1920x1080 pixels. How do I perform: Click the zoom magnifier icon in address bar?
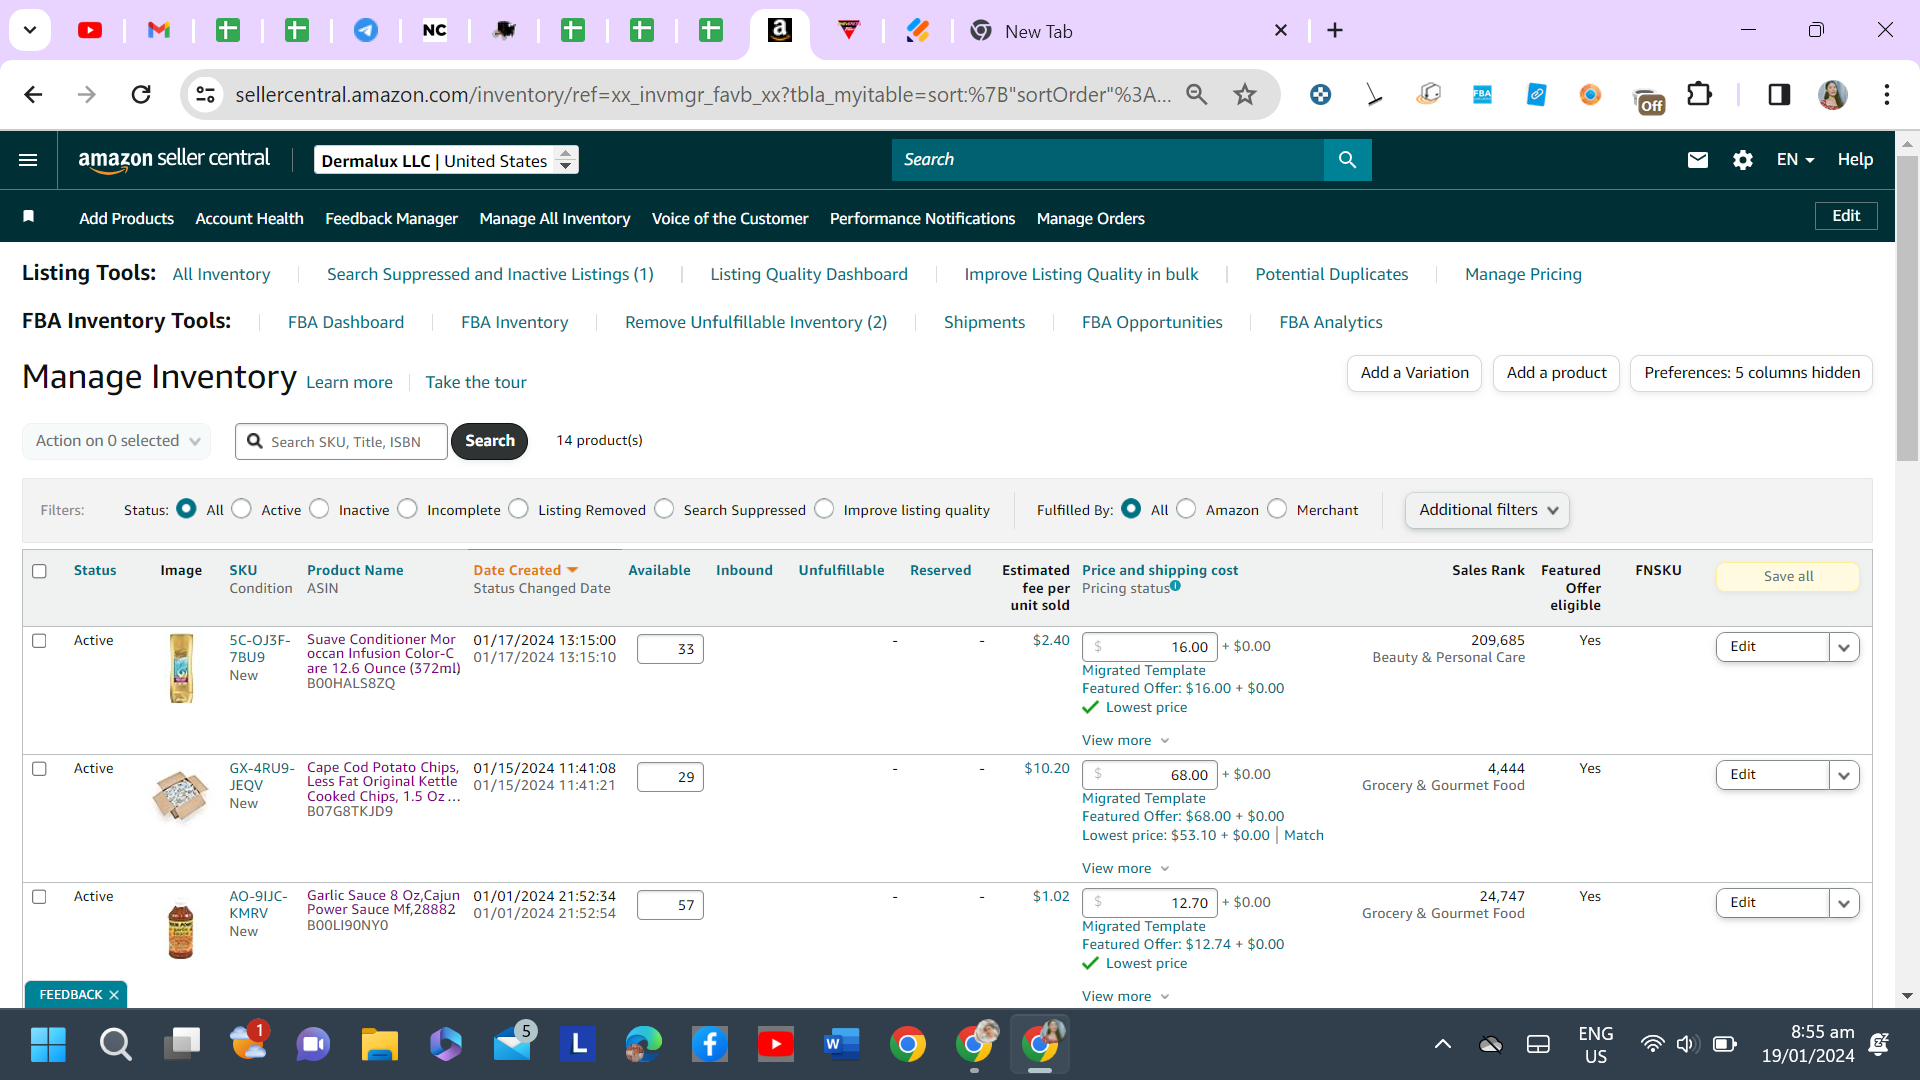pos(1196,94)
